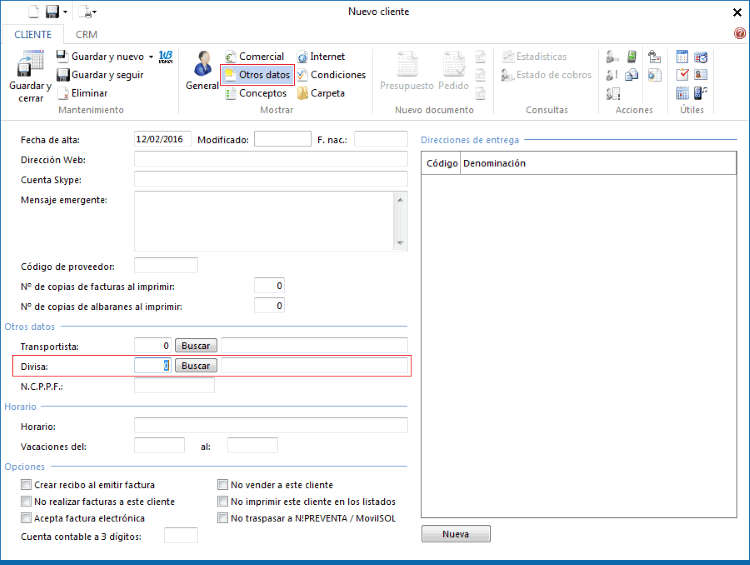The width and height of the screenshot is (750, 565).
Task: Select the CLIENTE ribbon tab
Action: click(x=33, y=34)
